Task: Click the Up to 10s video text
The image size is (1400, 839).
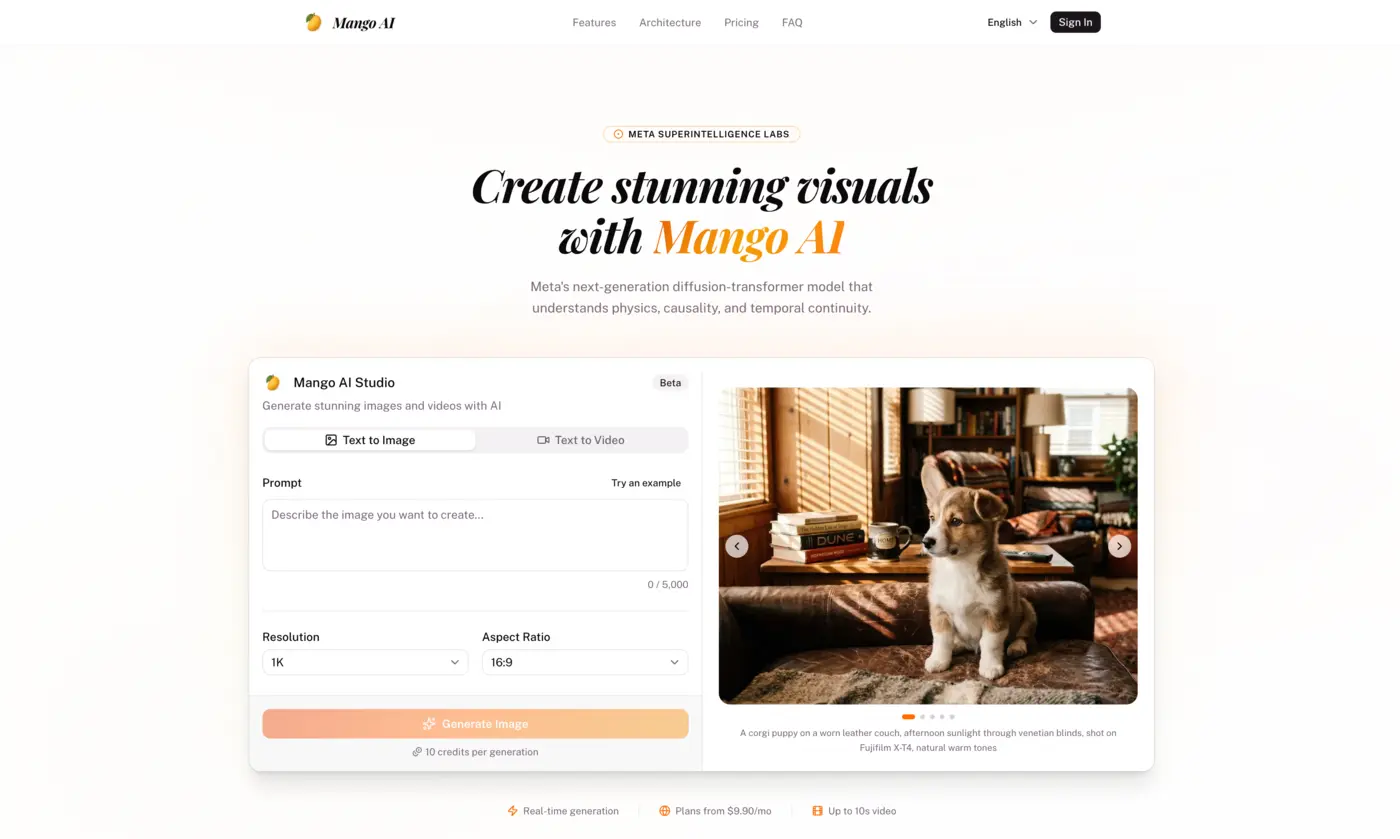Action: point(862,811)
